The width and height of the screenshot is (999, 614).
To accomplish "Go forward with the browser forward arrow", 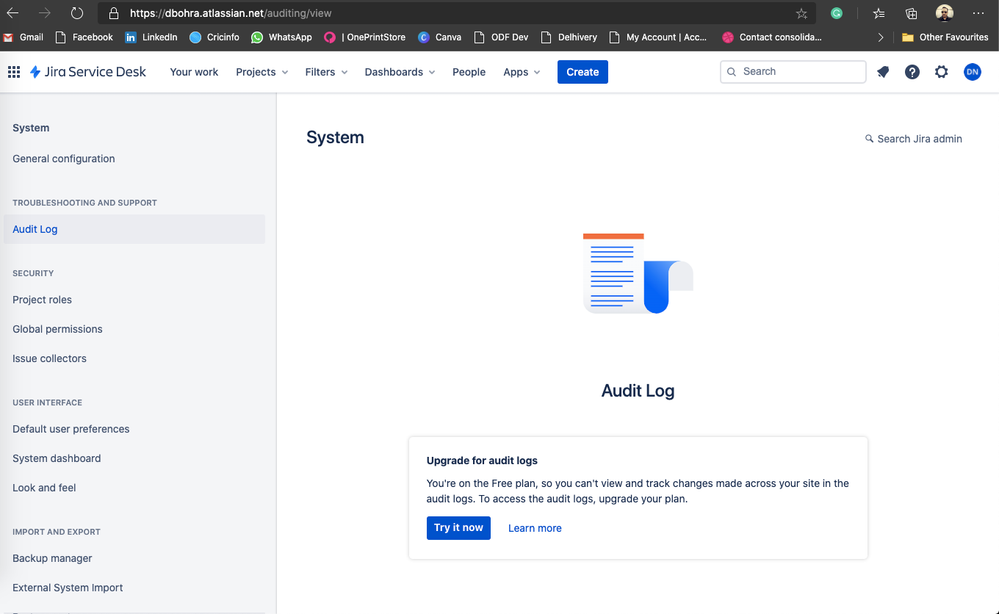I will coord(45,13).
